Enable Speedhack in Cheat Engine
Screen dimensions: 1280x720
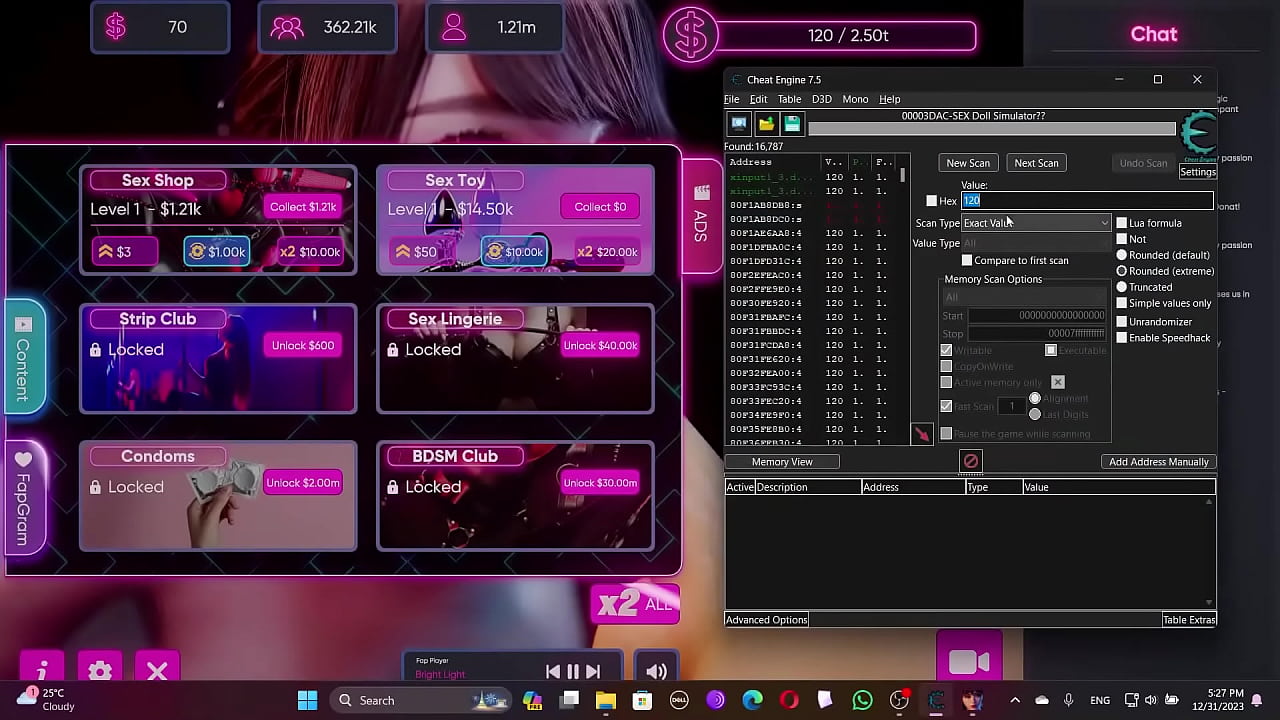pos(1122,338)
